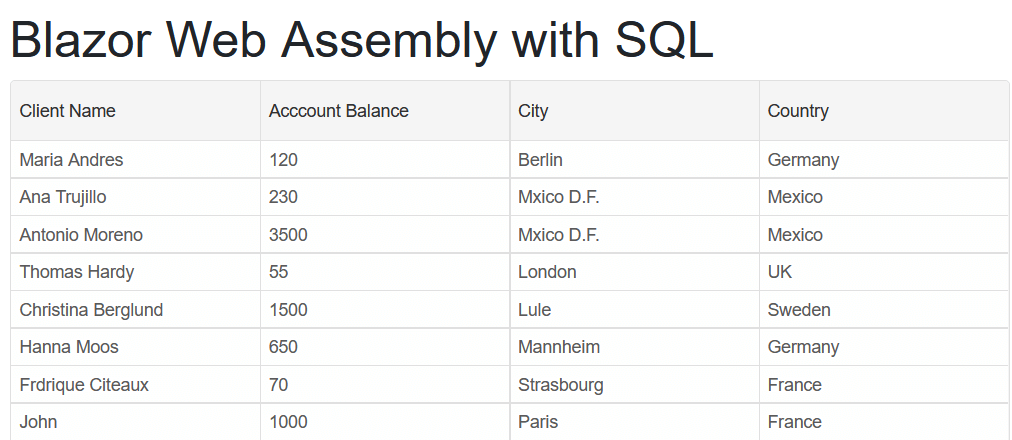The height and width of the screenshot is (440, 1012).
Task: Click the Maria Andres name cell
Action: [x=72, y=159]
